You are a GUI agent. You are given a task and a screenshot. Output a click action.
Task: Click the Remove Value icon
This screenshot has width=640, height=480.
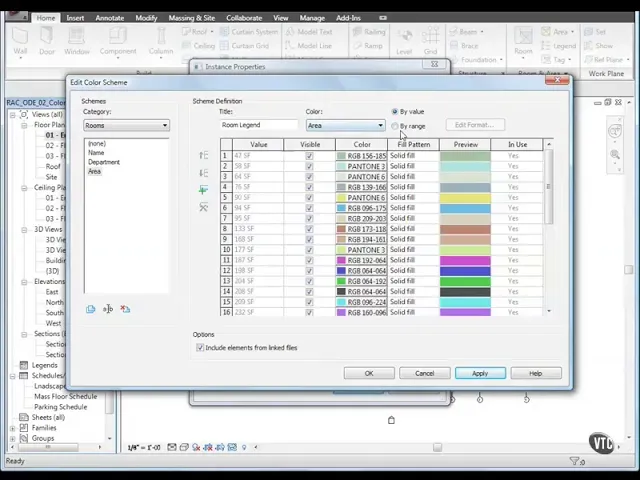click(x=204, y=207)
